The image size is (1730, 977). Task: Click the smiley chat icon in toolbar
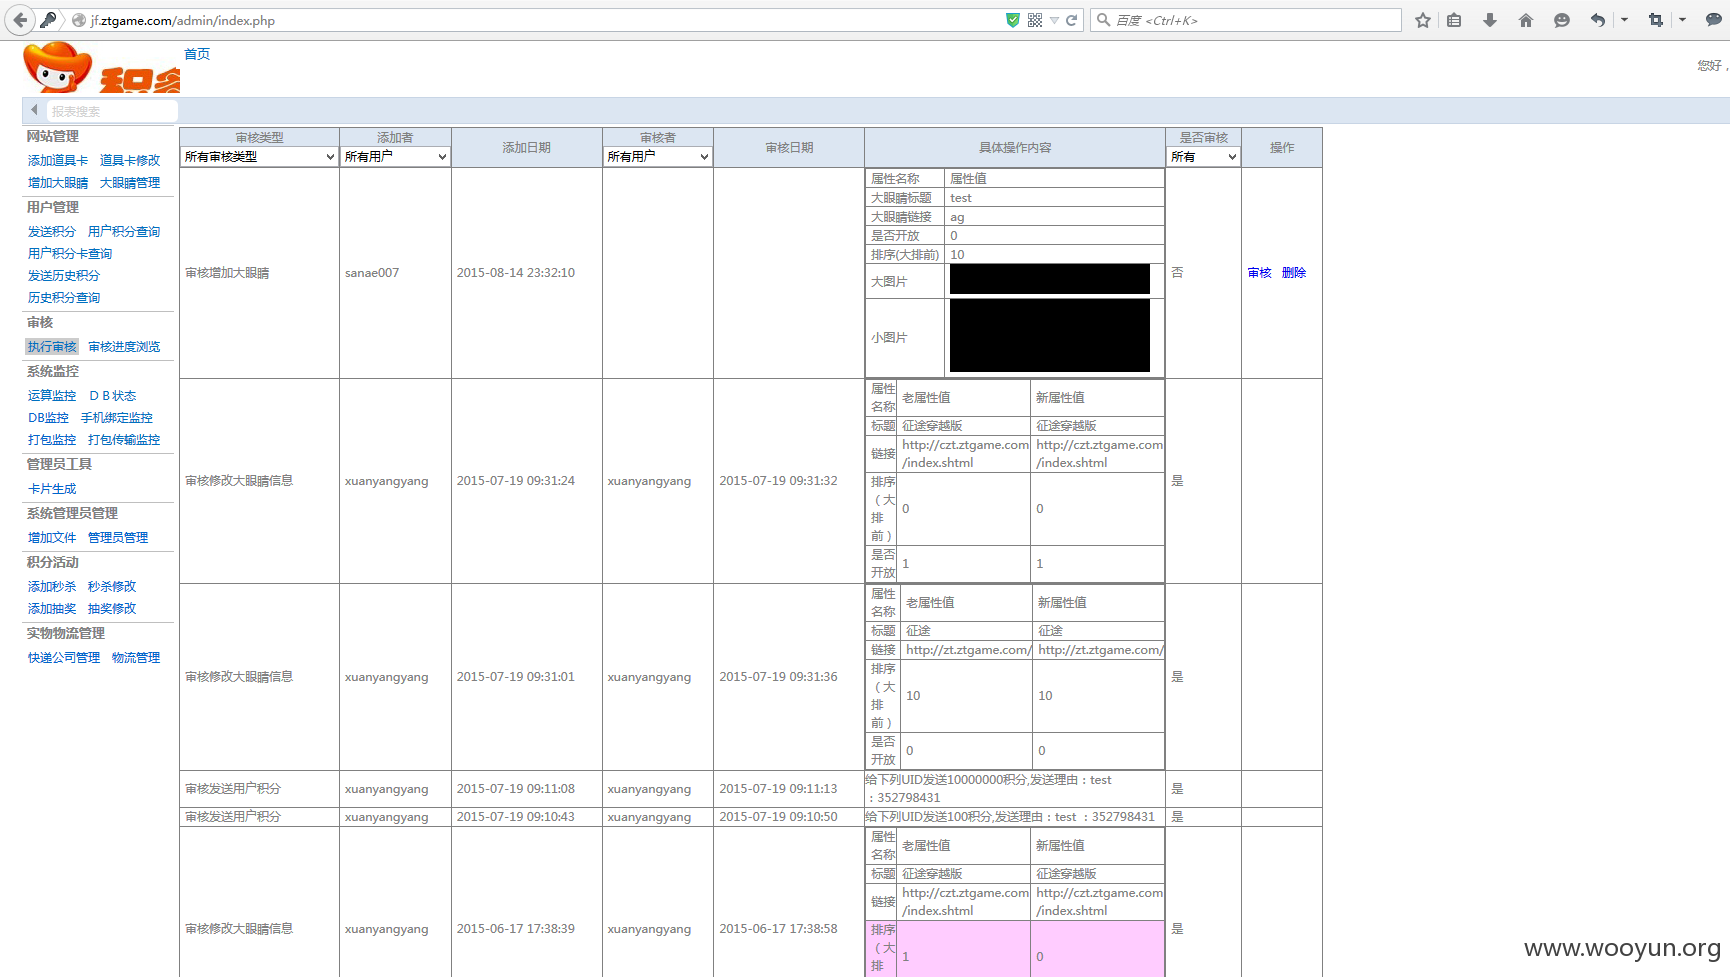[1562, 20]
